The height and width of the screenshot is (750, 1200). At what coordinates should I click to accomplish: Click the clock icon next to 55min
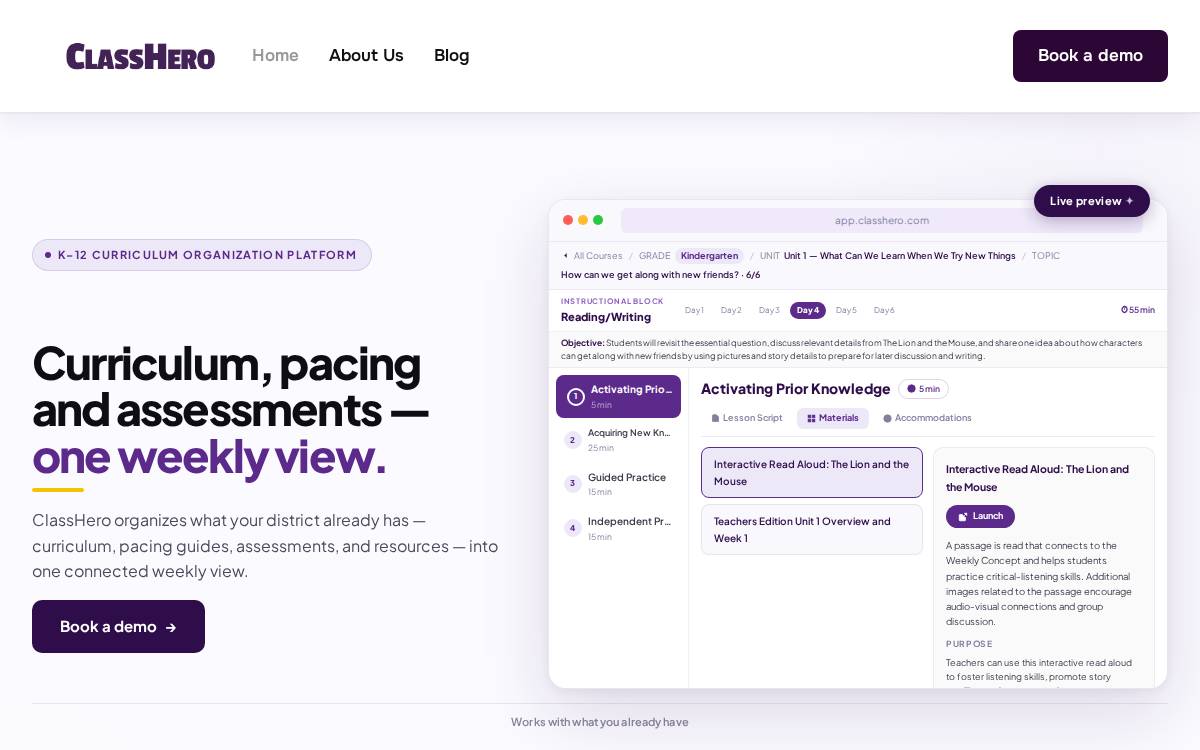(1124, 310)
